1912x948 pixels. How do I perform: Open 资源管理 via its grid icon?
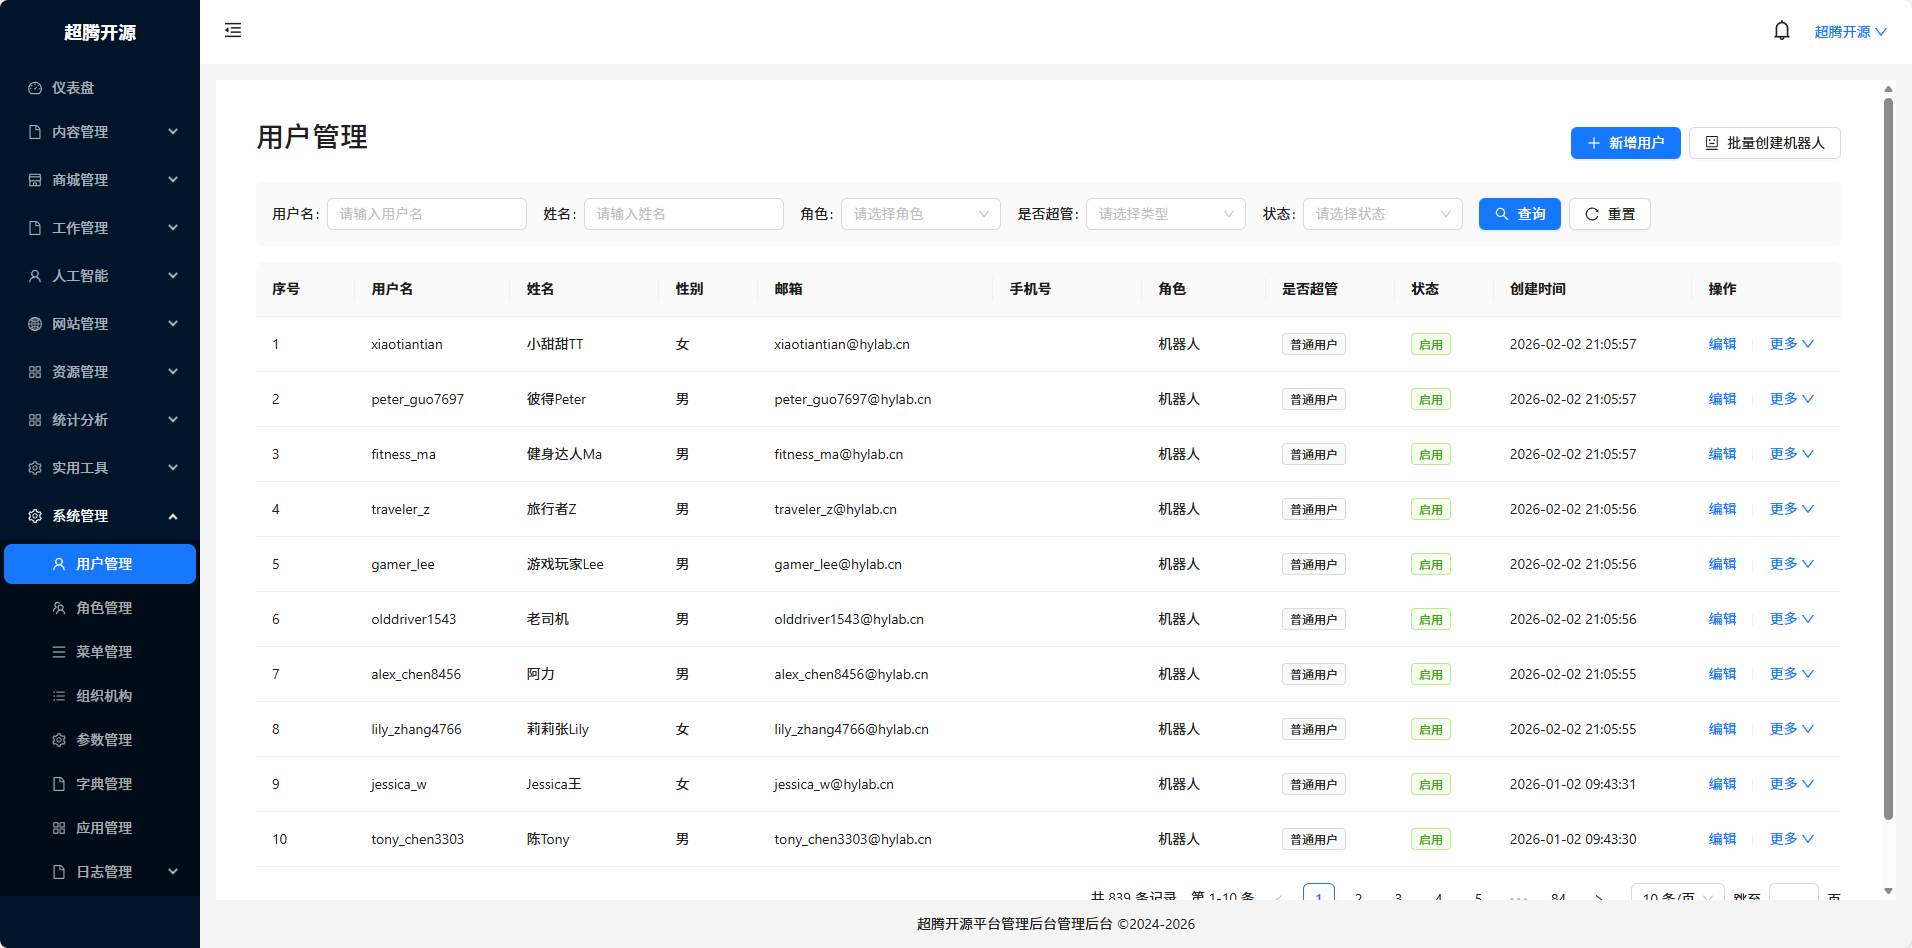click(34, 371)
